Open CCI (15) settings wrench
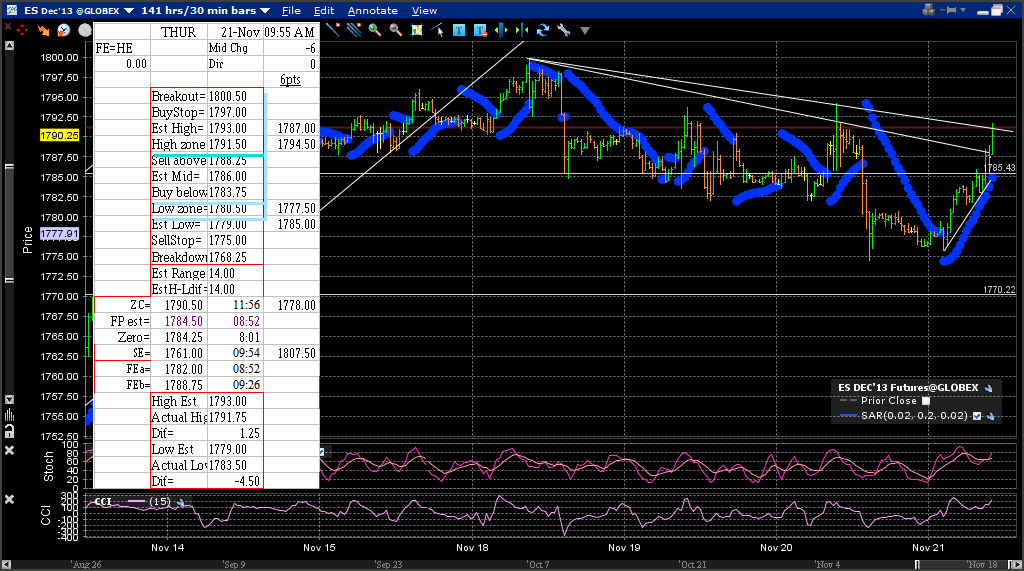Screen dimensions: 1024x571 click(x=181, y=502)
